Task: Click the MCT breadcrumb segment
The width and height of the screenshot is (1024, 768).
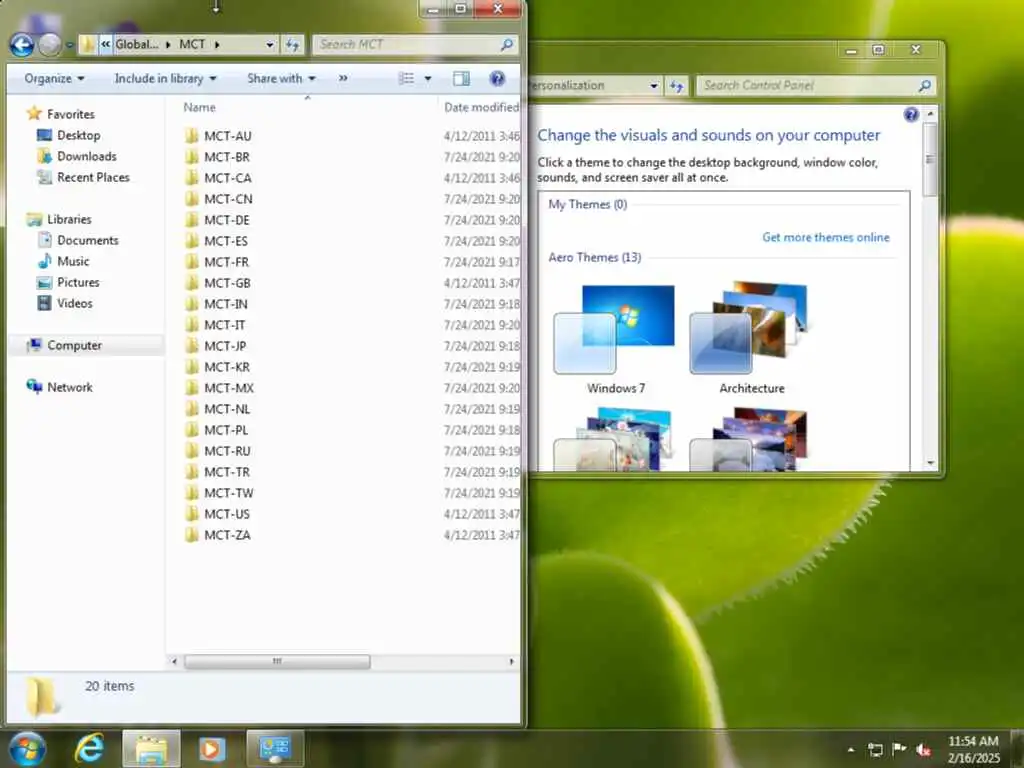Action: pos(192,44)
